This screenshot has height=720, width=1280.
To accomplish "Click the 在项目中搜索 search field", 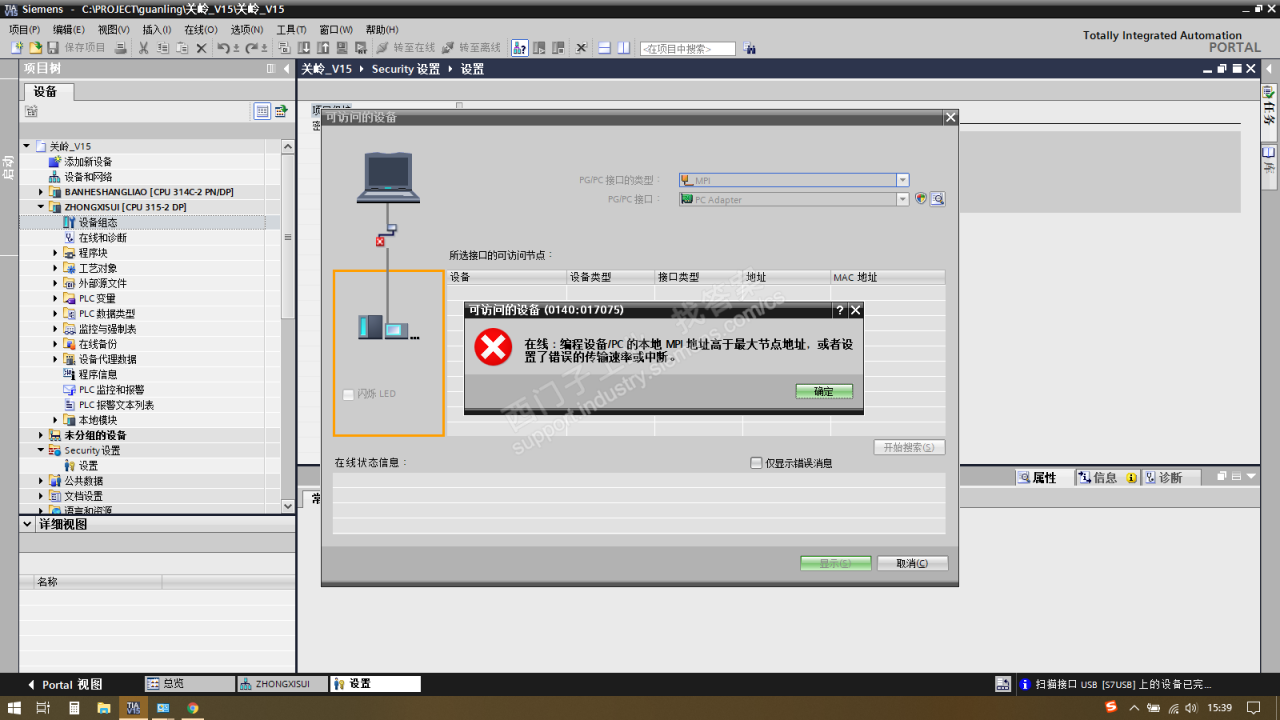I will point(687,48).
